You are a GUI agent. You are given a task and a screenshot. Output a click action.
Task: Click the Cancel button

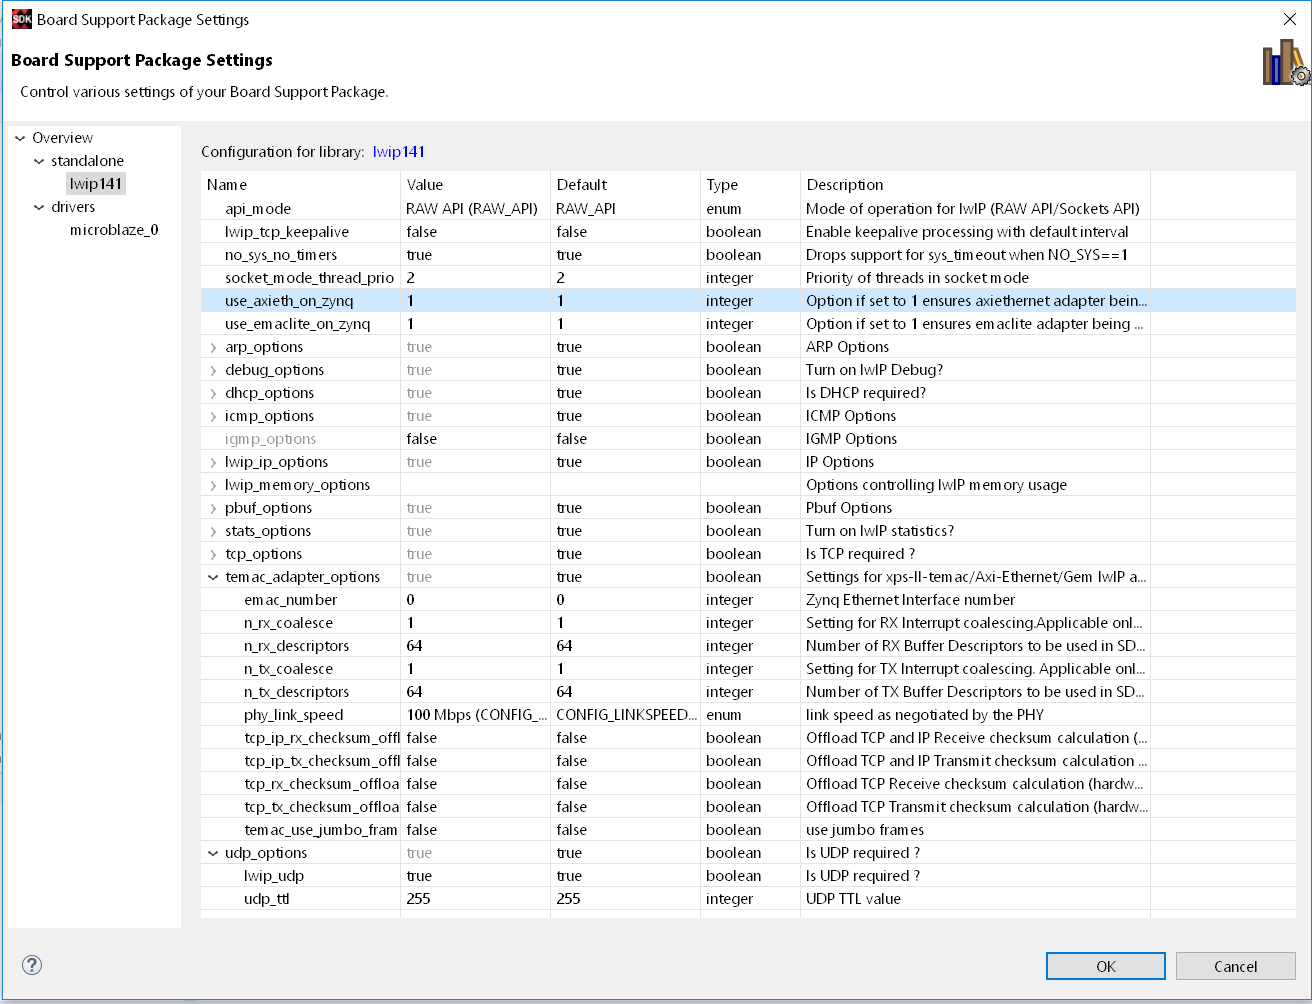[x=1235, y=966]
